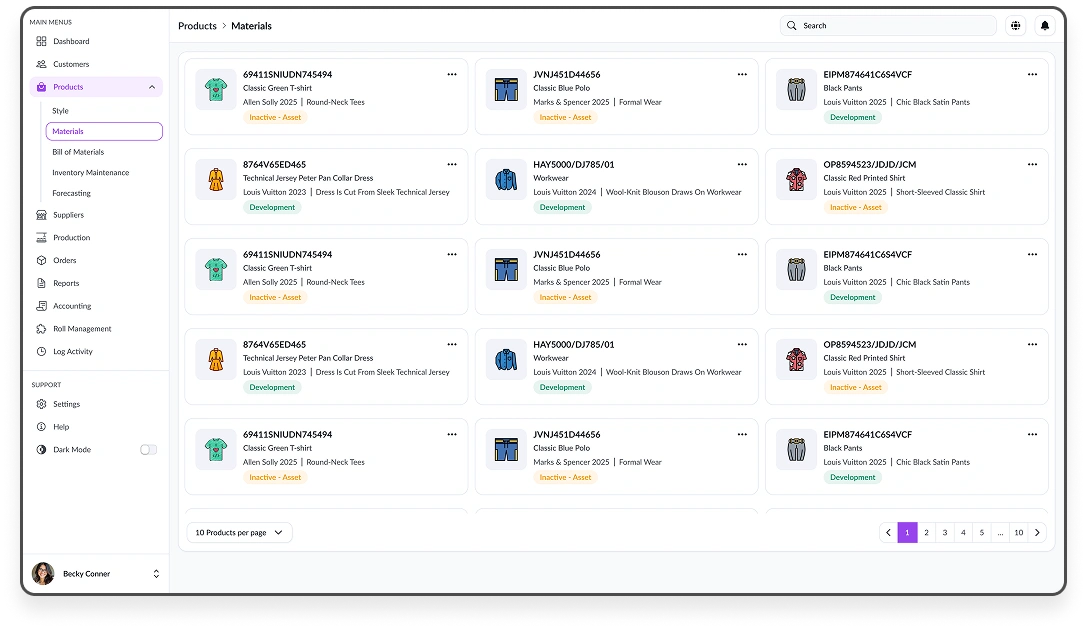The width and height of the screenshot is (1087, 630).
Task: Click the first Classic Green T-shirt thumbnail
Action: (x=216, y=90)
